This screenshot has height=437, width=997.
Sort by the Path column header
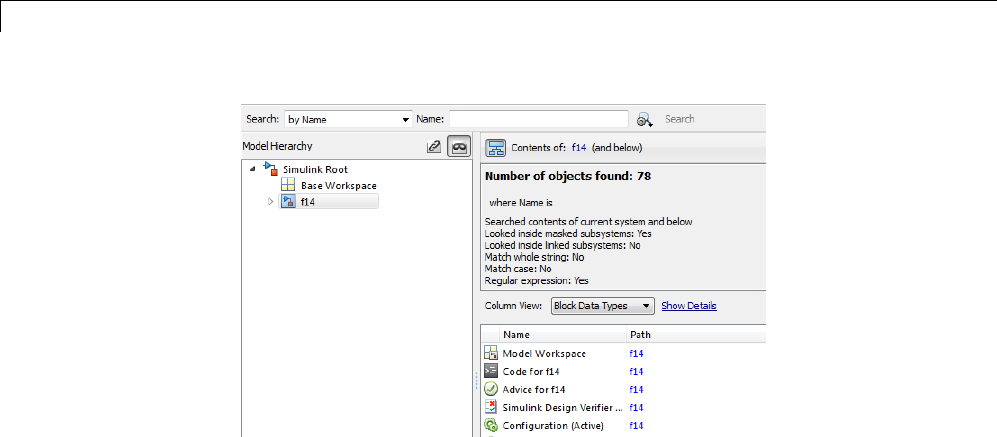pyautogui.click(x=696, y=335)
